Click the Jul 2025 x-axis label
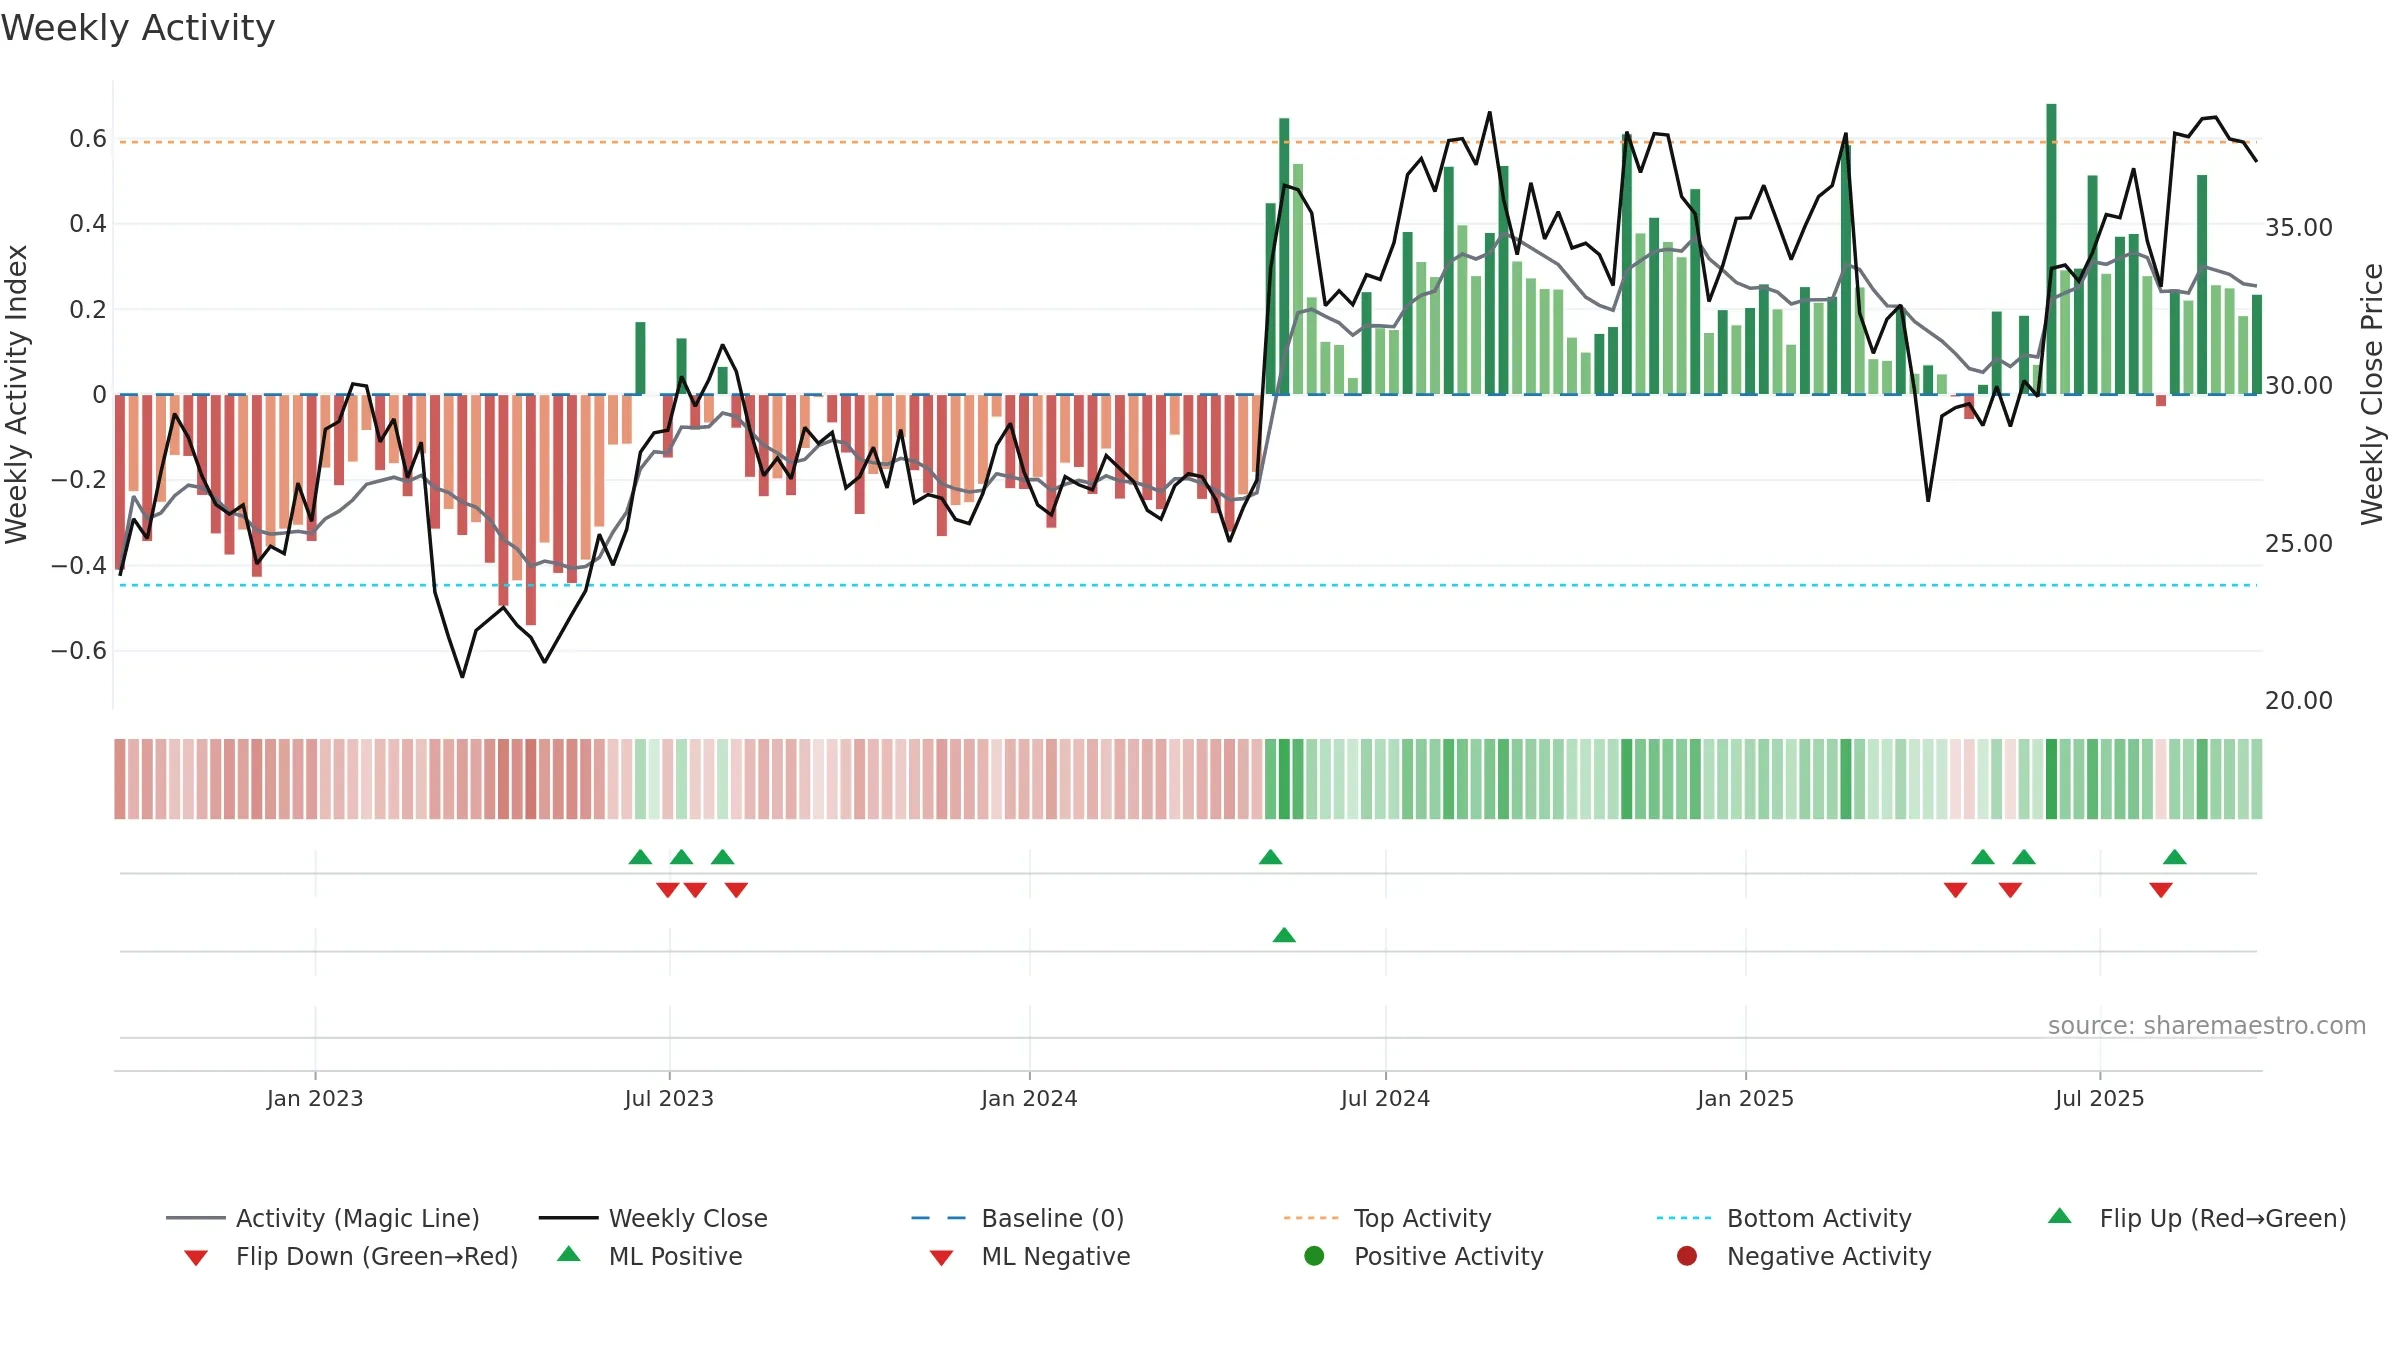The height and width of the screenshot is (1350, 2400). coord(2100,1099)
